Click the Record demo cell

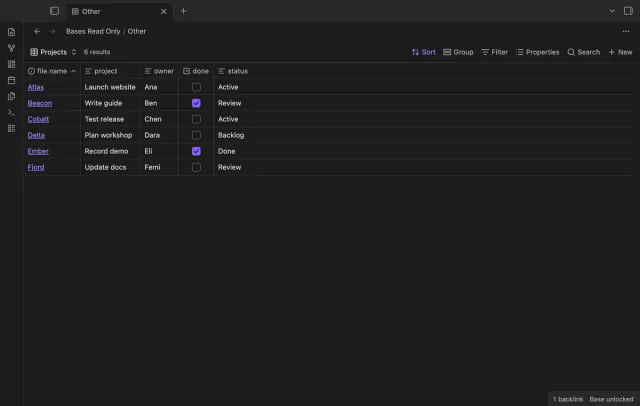(110, 151)
